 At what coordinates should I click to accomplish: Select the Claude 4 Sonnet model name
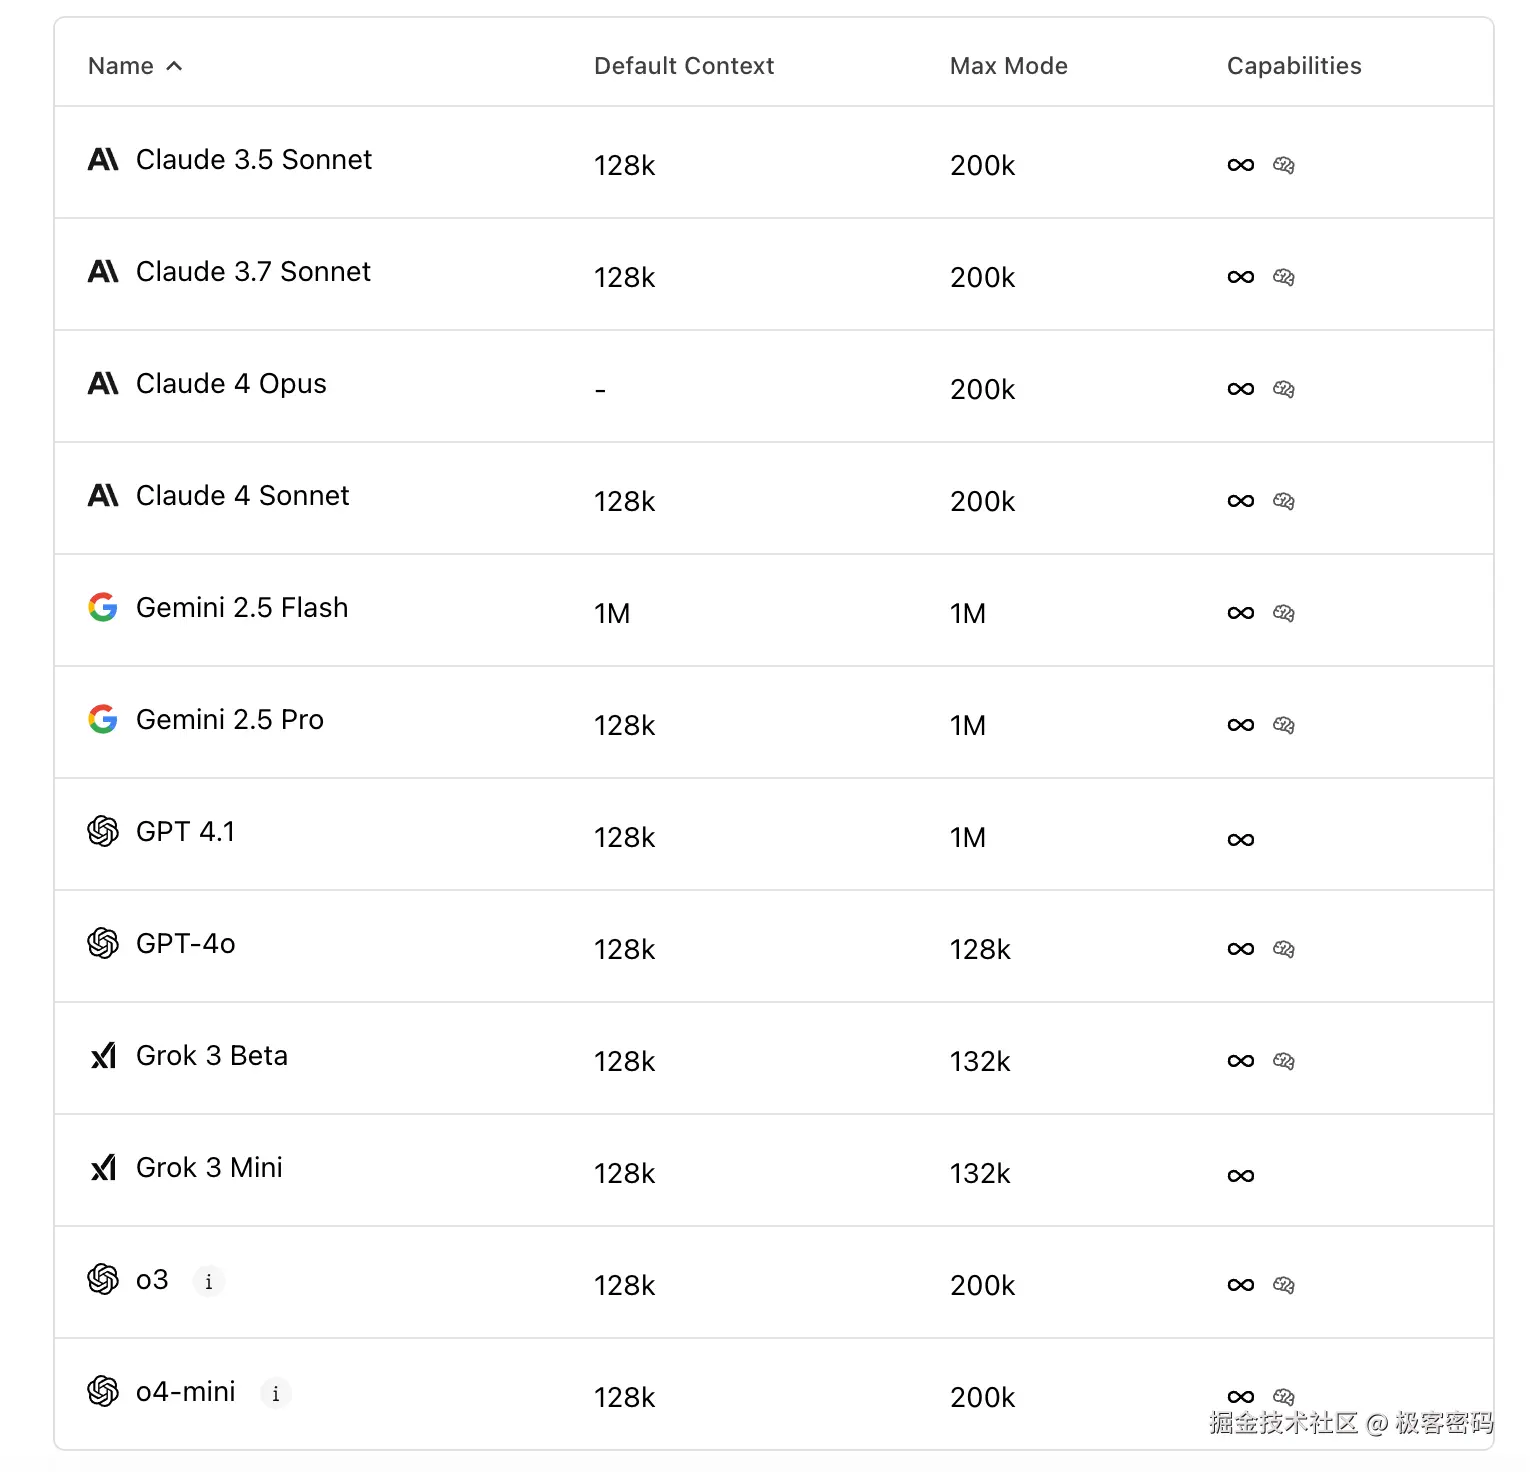click(x=242, y=496)
